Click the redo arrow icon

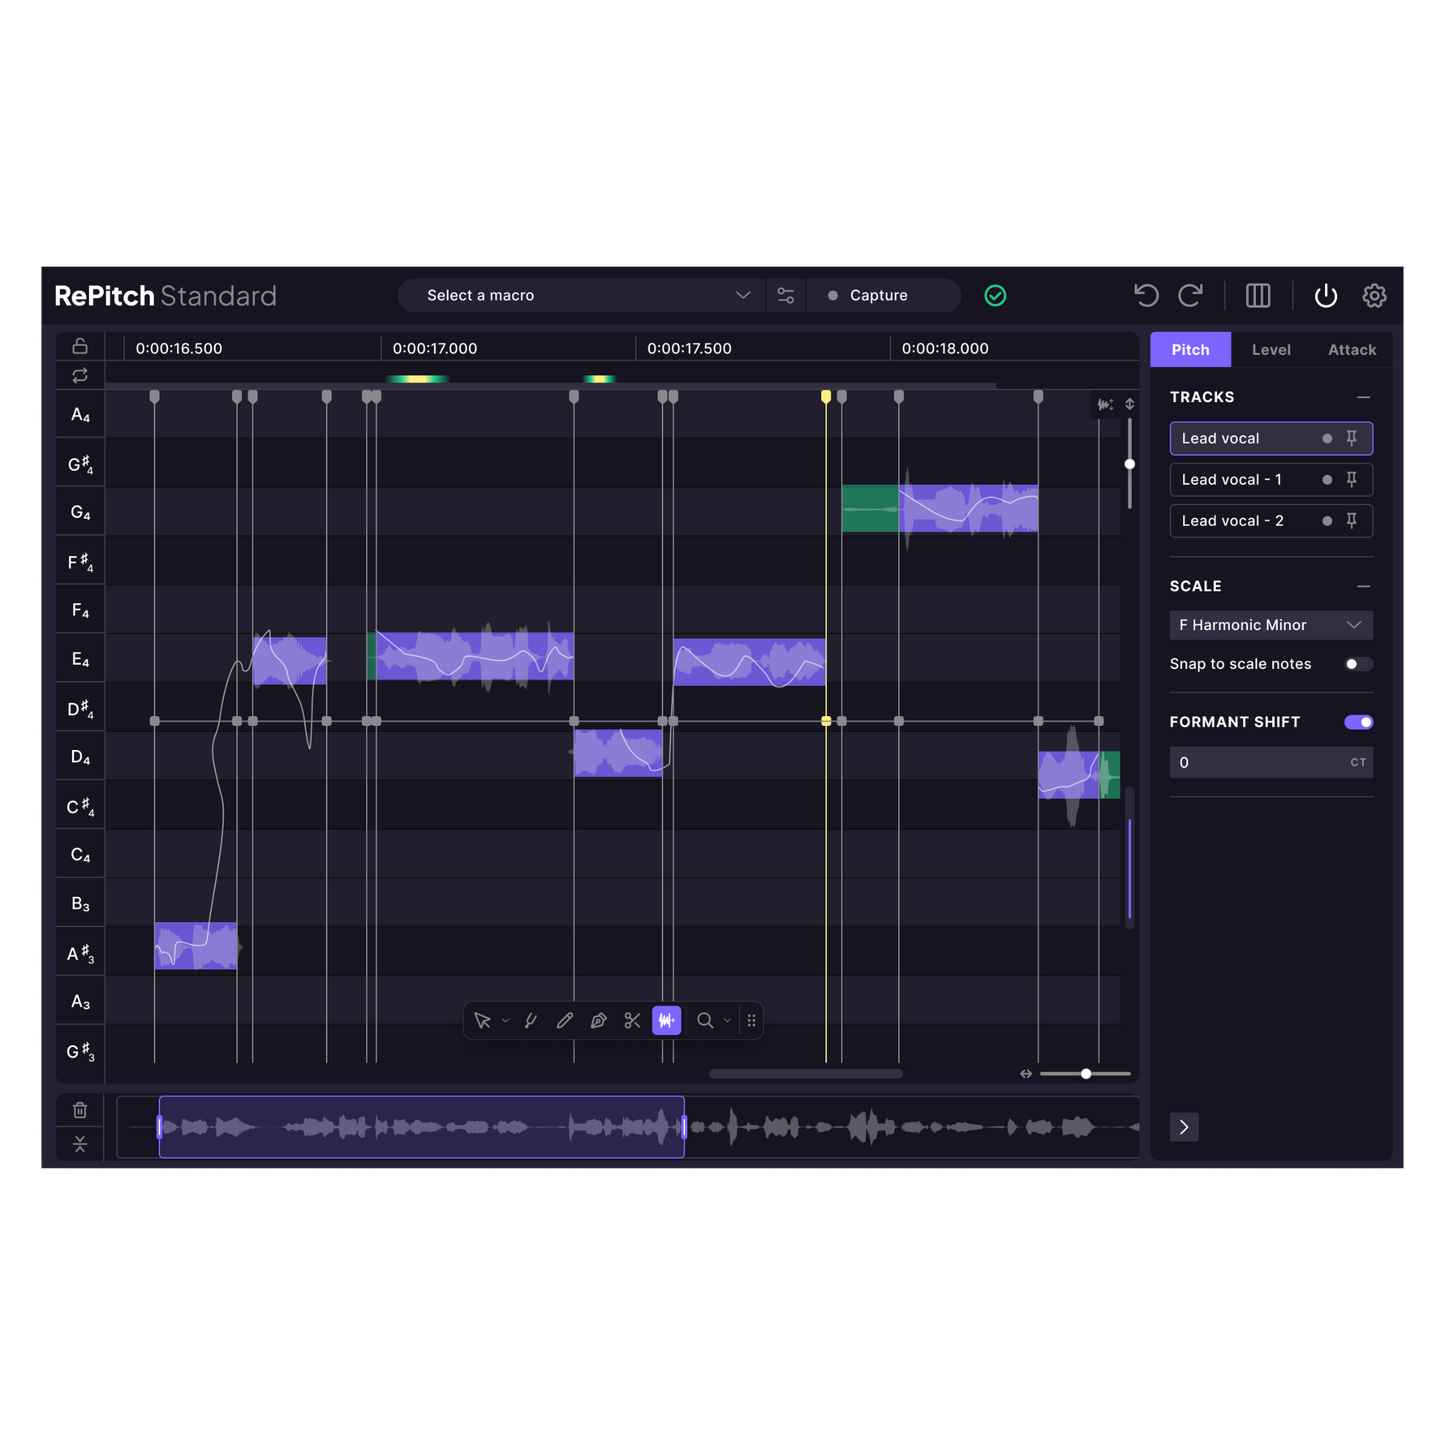pos(1190,295)
